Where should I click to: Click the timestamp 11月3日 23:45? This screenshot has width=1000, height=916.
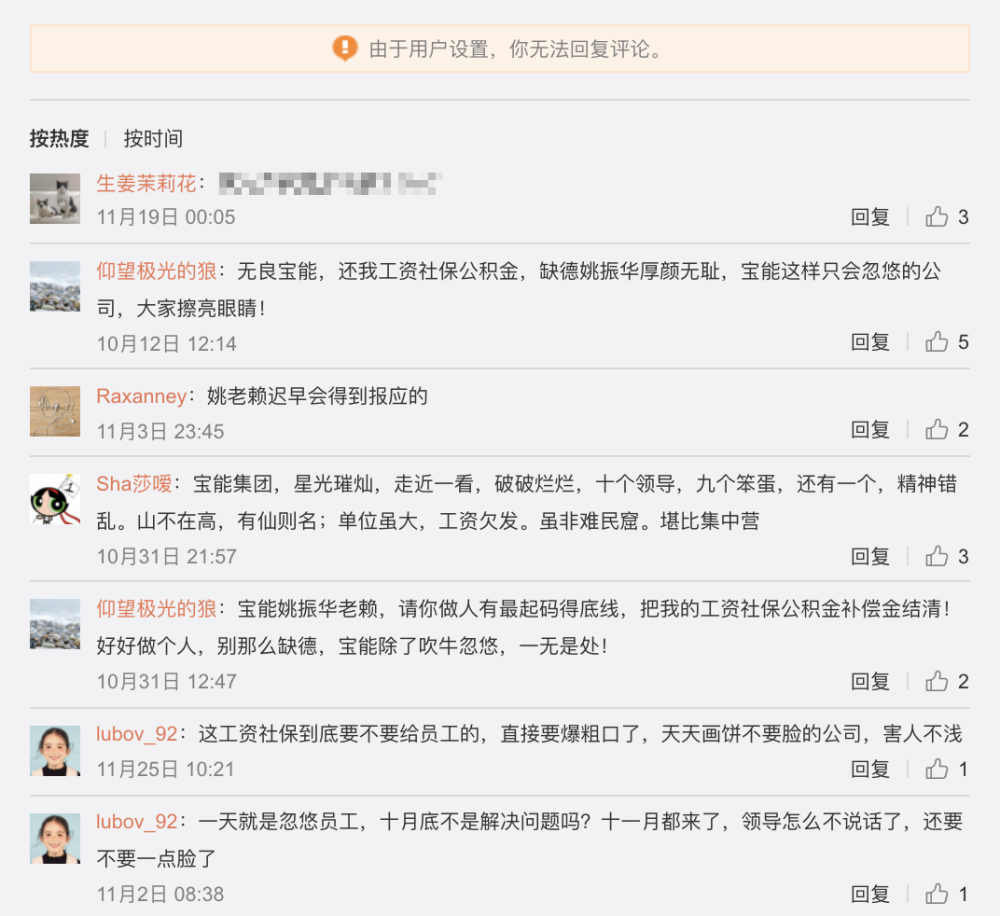[x=160, y=431]
